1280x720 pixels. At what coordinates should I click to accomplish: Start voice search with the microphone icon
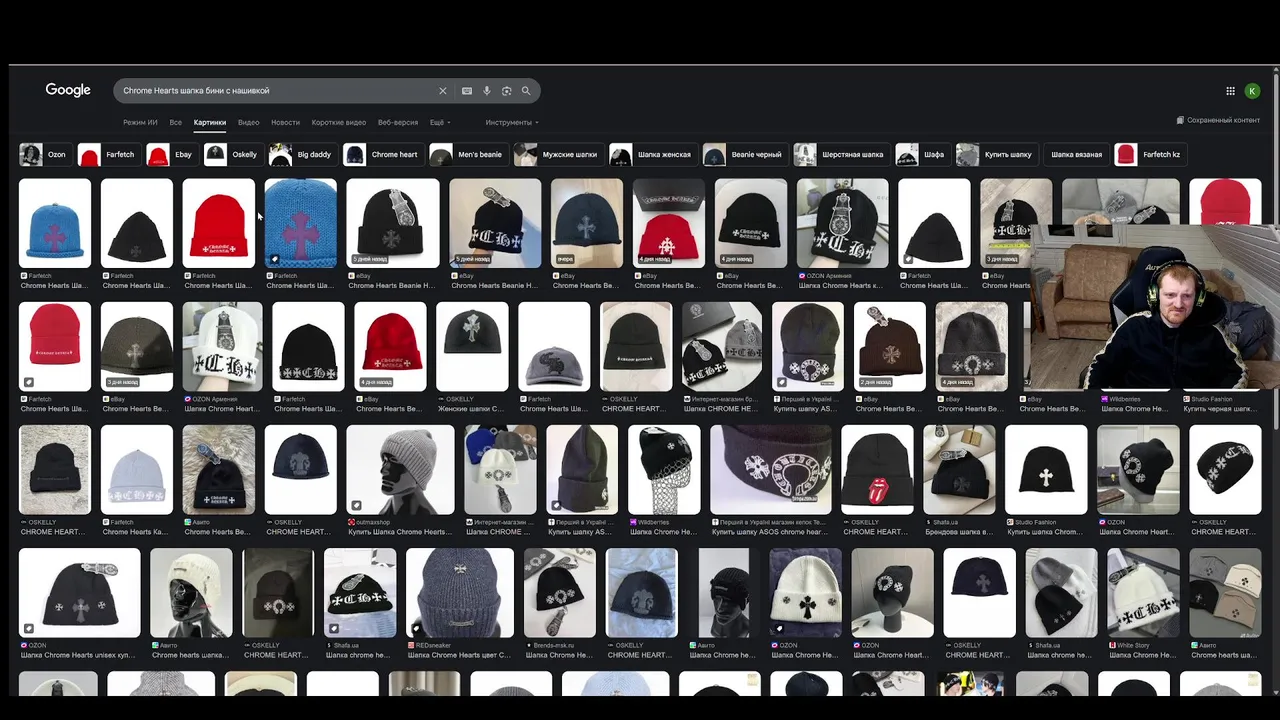click(487, 91)
